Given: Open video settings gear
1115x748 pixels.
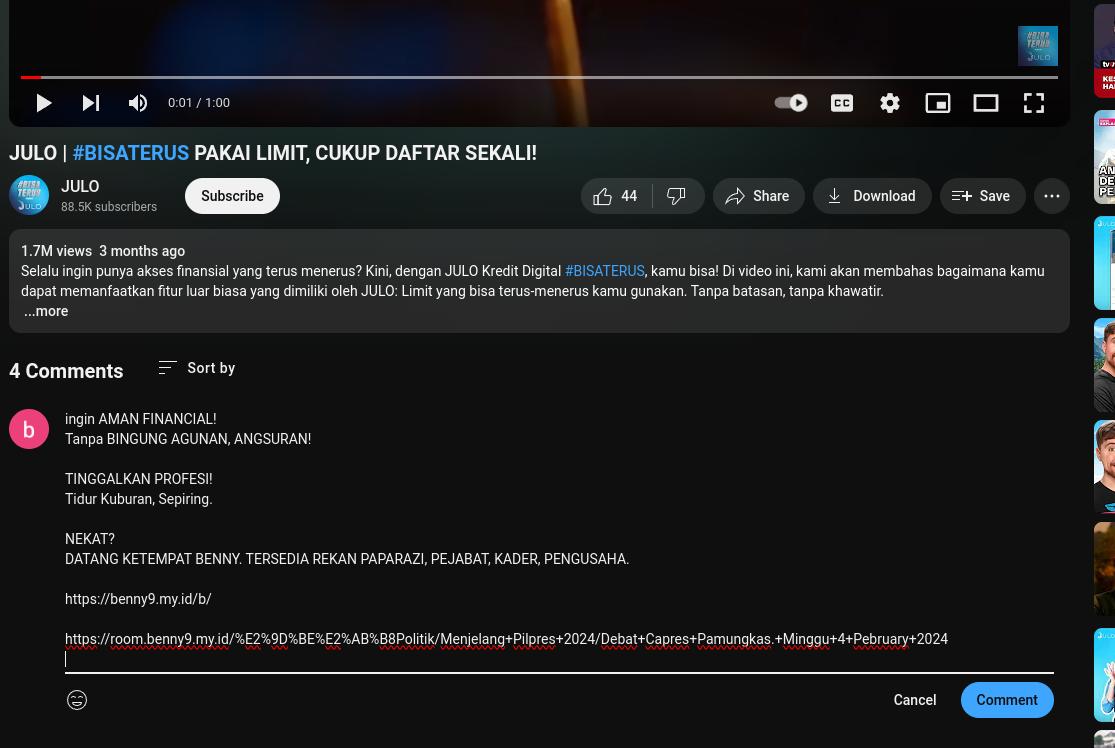Looking at the screenshot, I should point(890,103).
